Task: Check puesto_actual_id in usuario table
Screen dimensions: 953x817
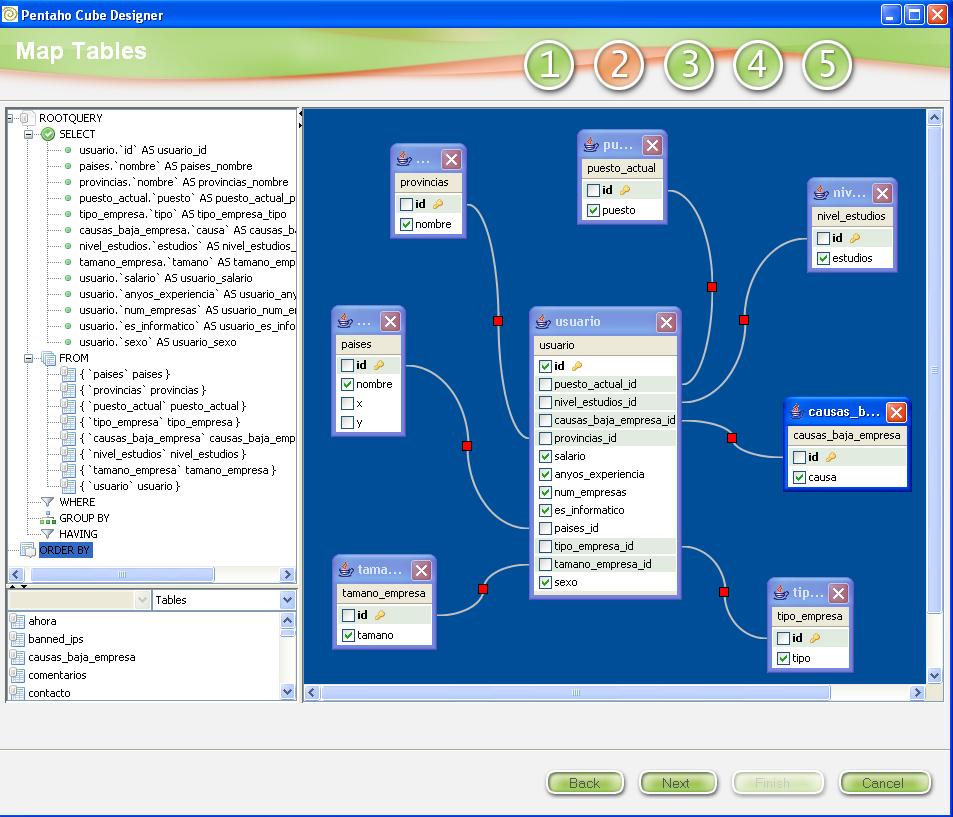Action: click(545, 384)
